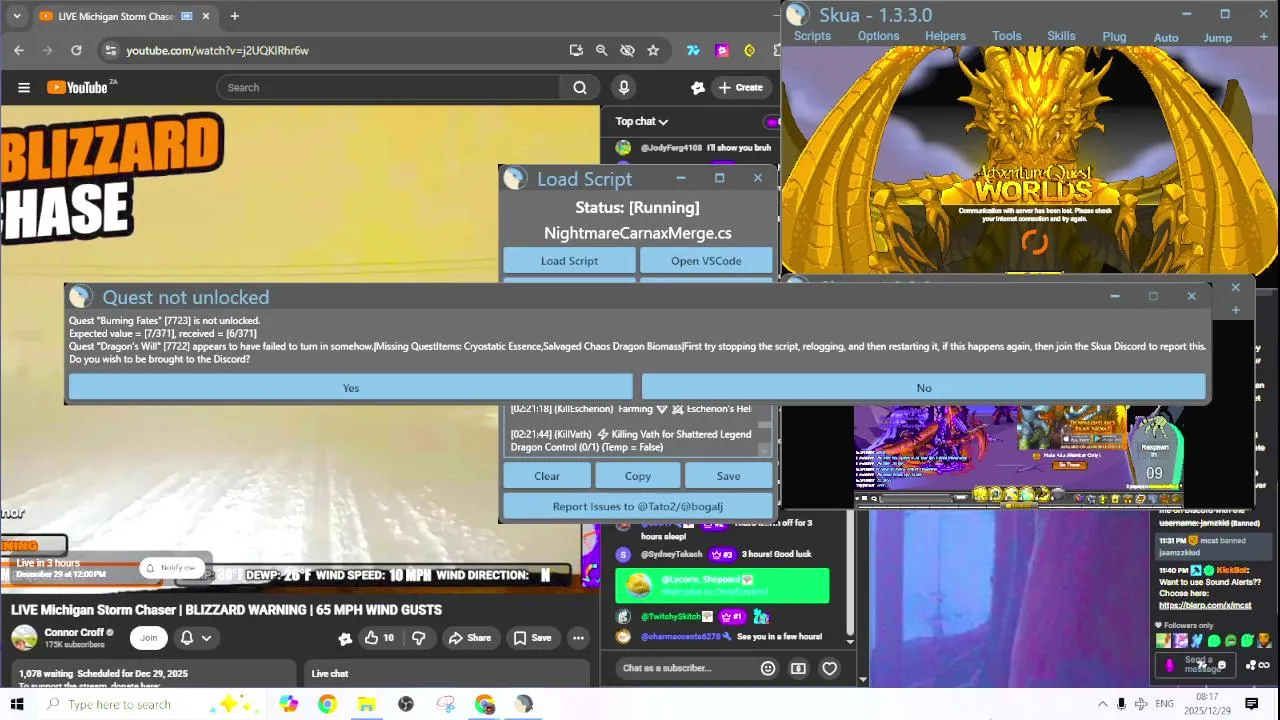The image size is (1280, 720).
Task: Open Options menu in Skua
Action: (878, 36)
